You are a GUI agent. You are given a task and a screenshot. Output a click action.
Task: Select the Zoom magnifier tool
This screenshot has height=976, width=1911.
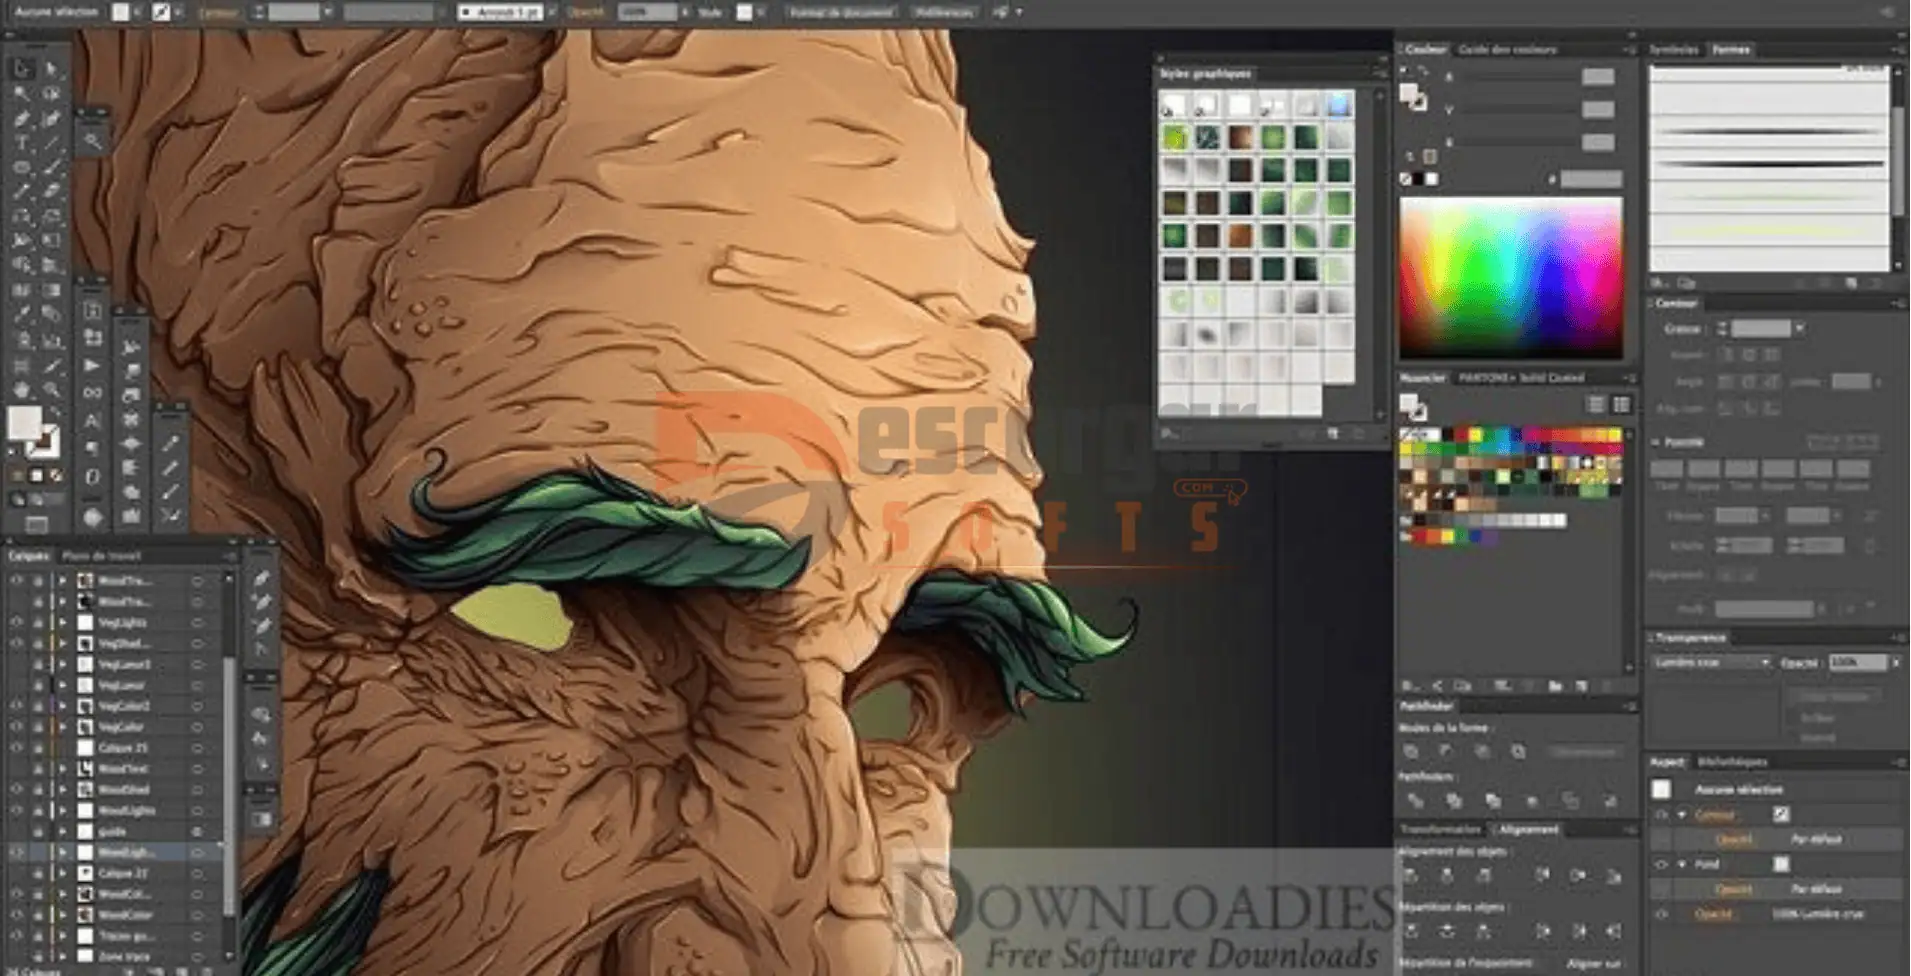click(51, 390)
